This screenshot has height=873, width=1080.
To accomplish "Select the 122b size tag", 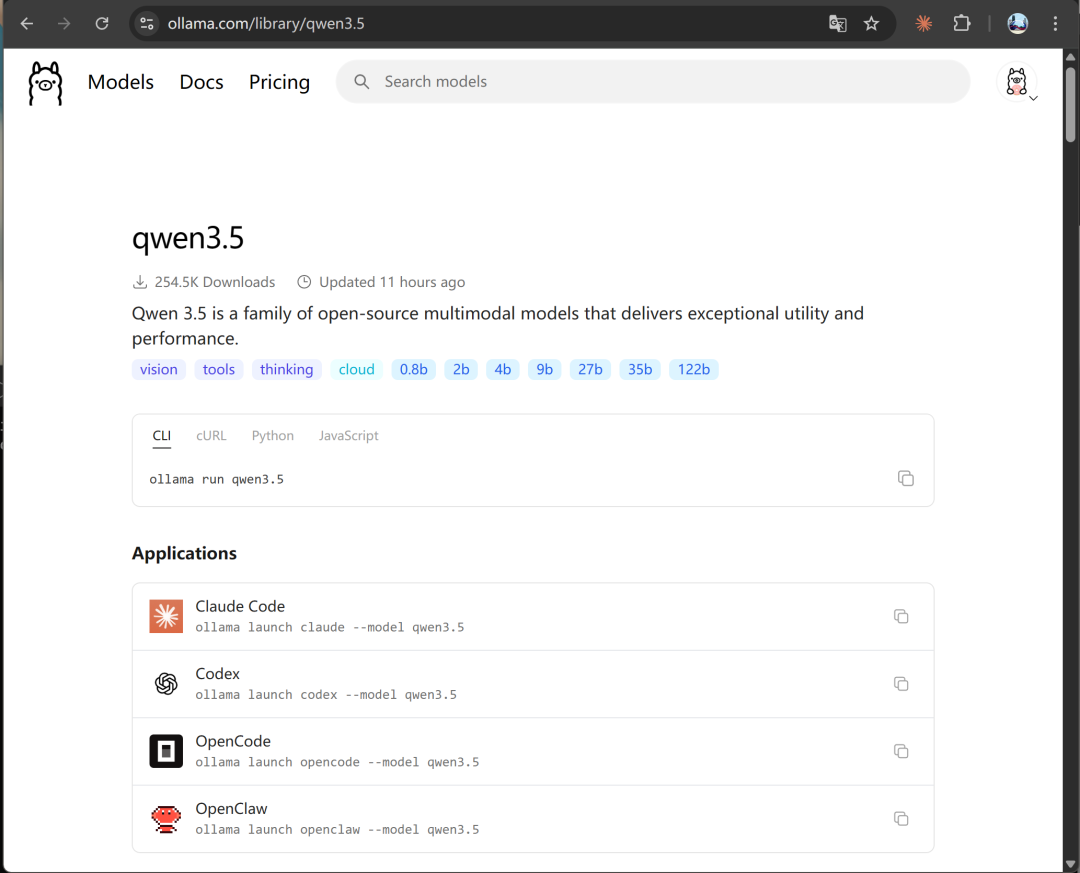I will 694,369.
